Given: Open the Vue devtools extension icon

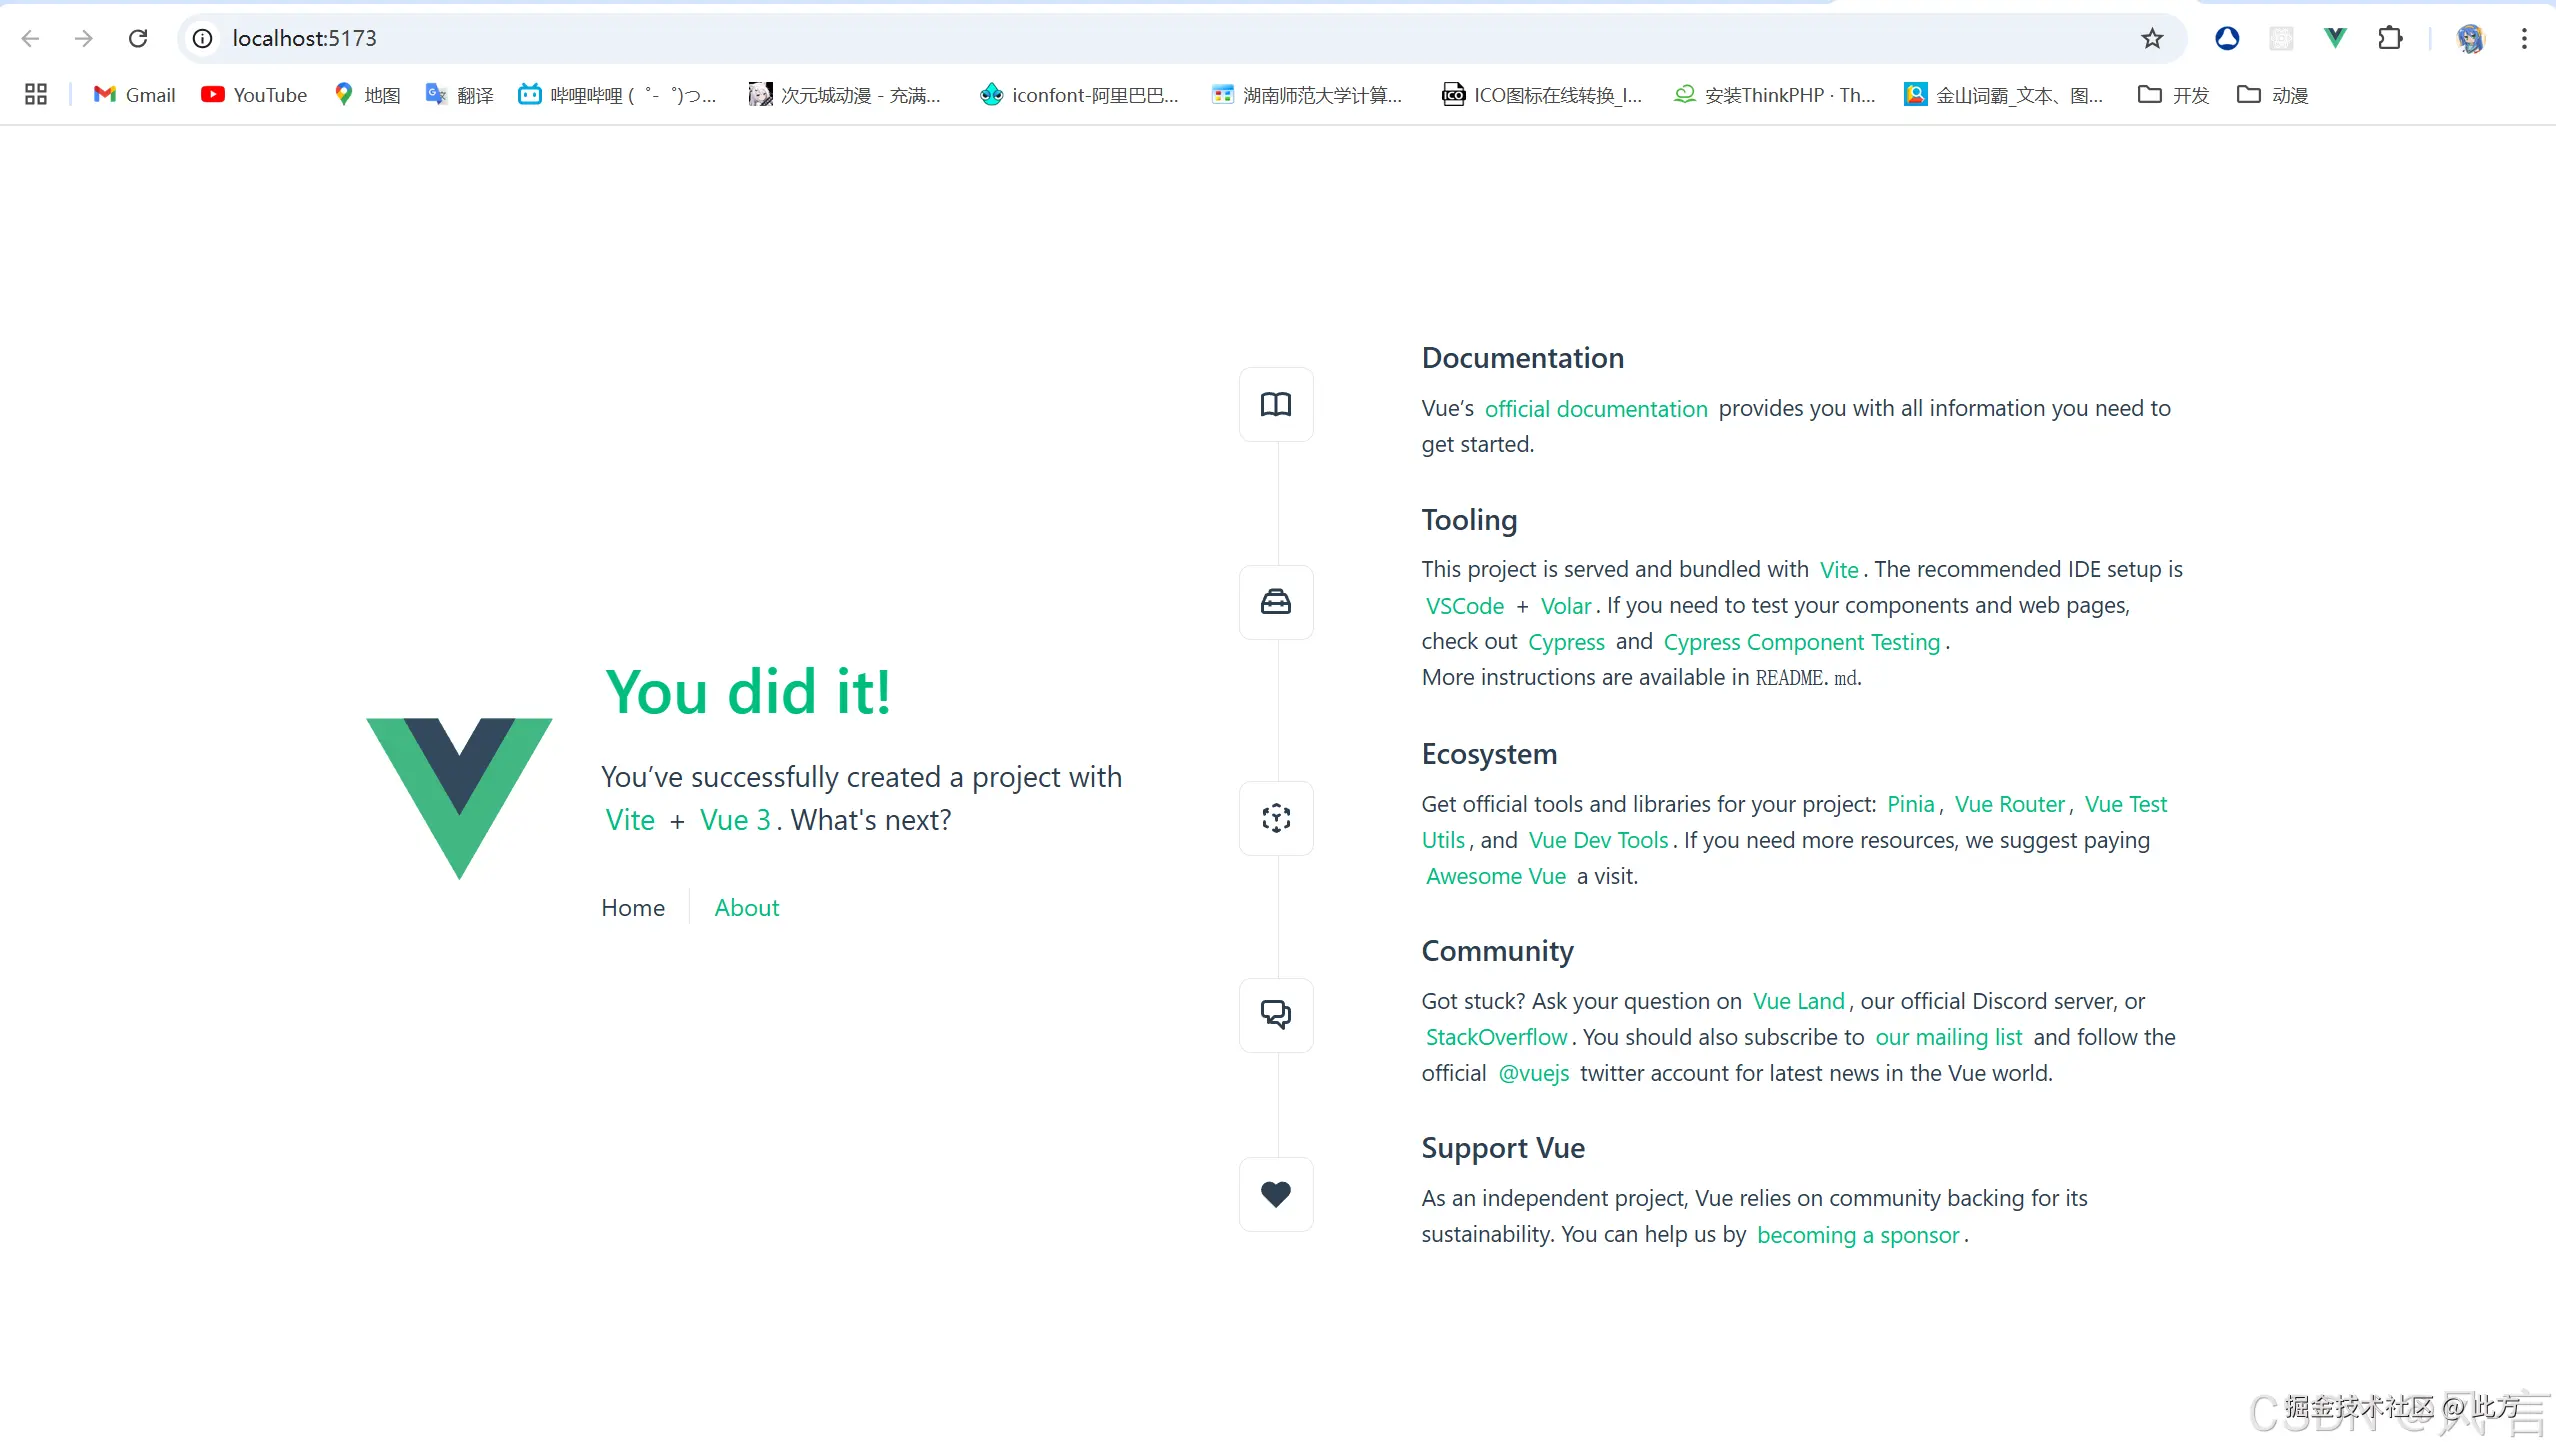Looking at the screenshot, I should (2334, 38).
